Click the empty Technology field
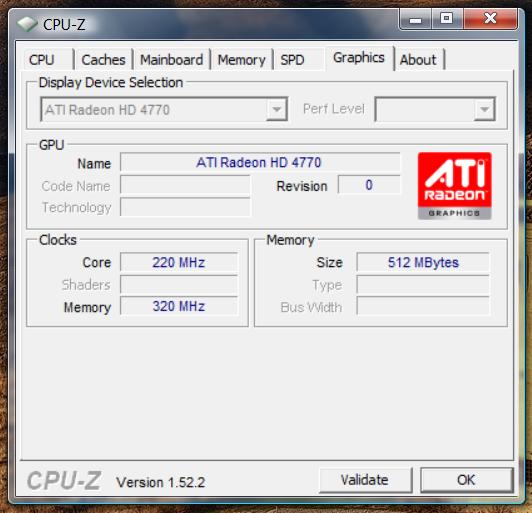Viewport: 532px width, 513px height. (x=185, y=207)
